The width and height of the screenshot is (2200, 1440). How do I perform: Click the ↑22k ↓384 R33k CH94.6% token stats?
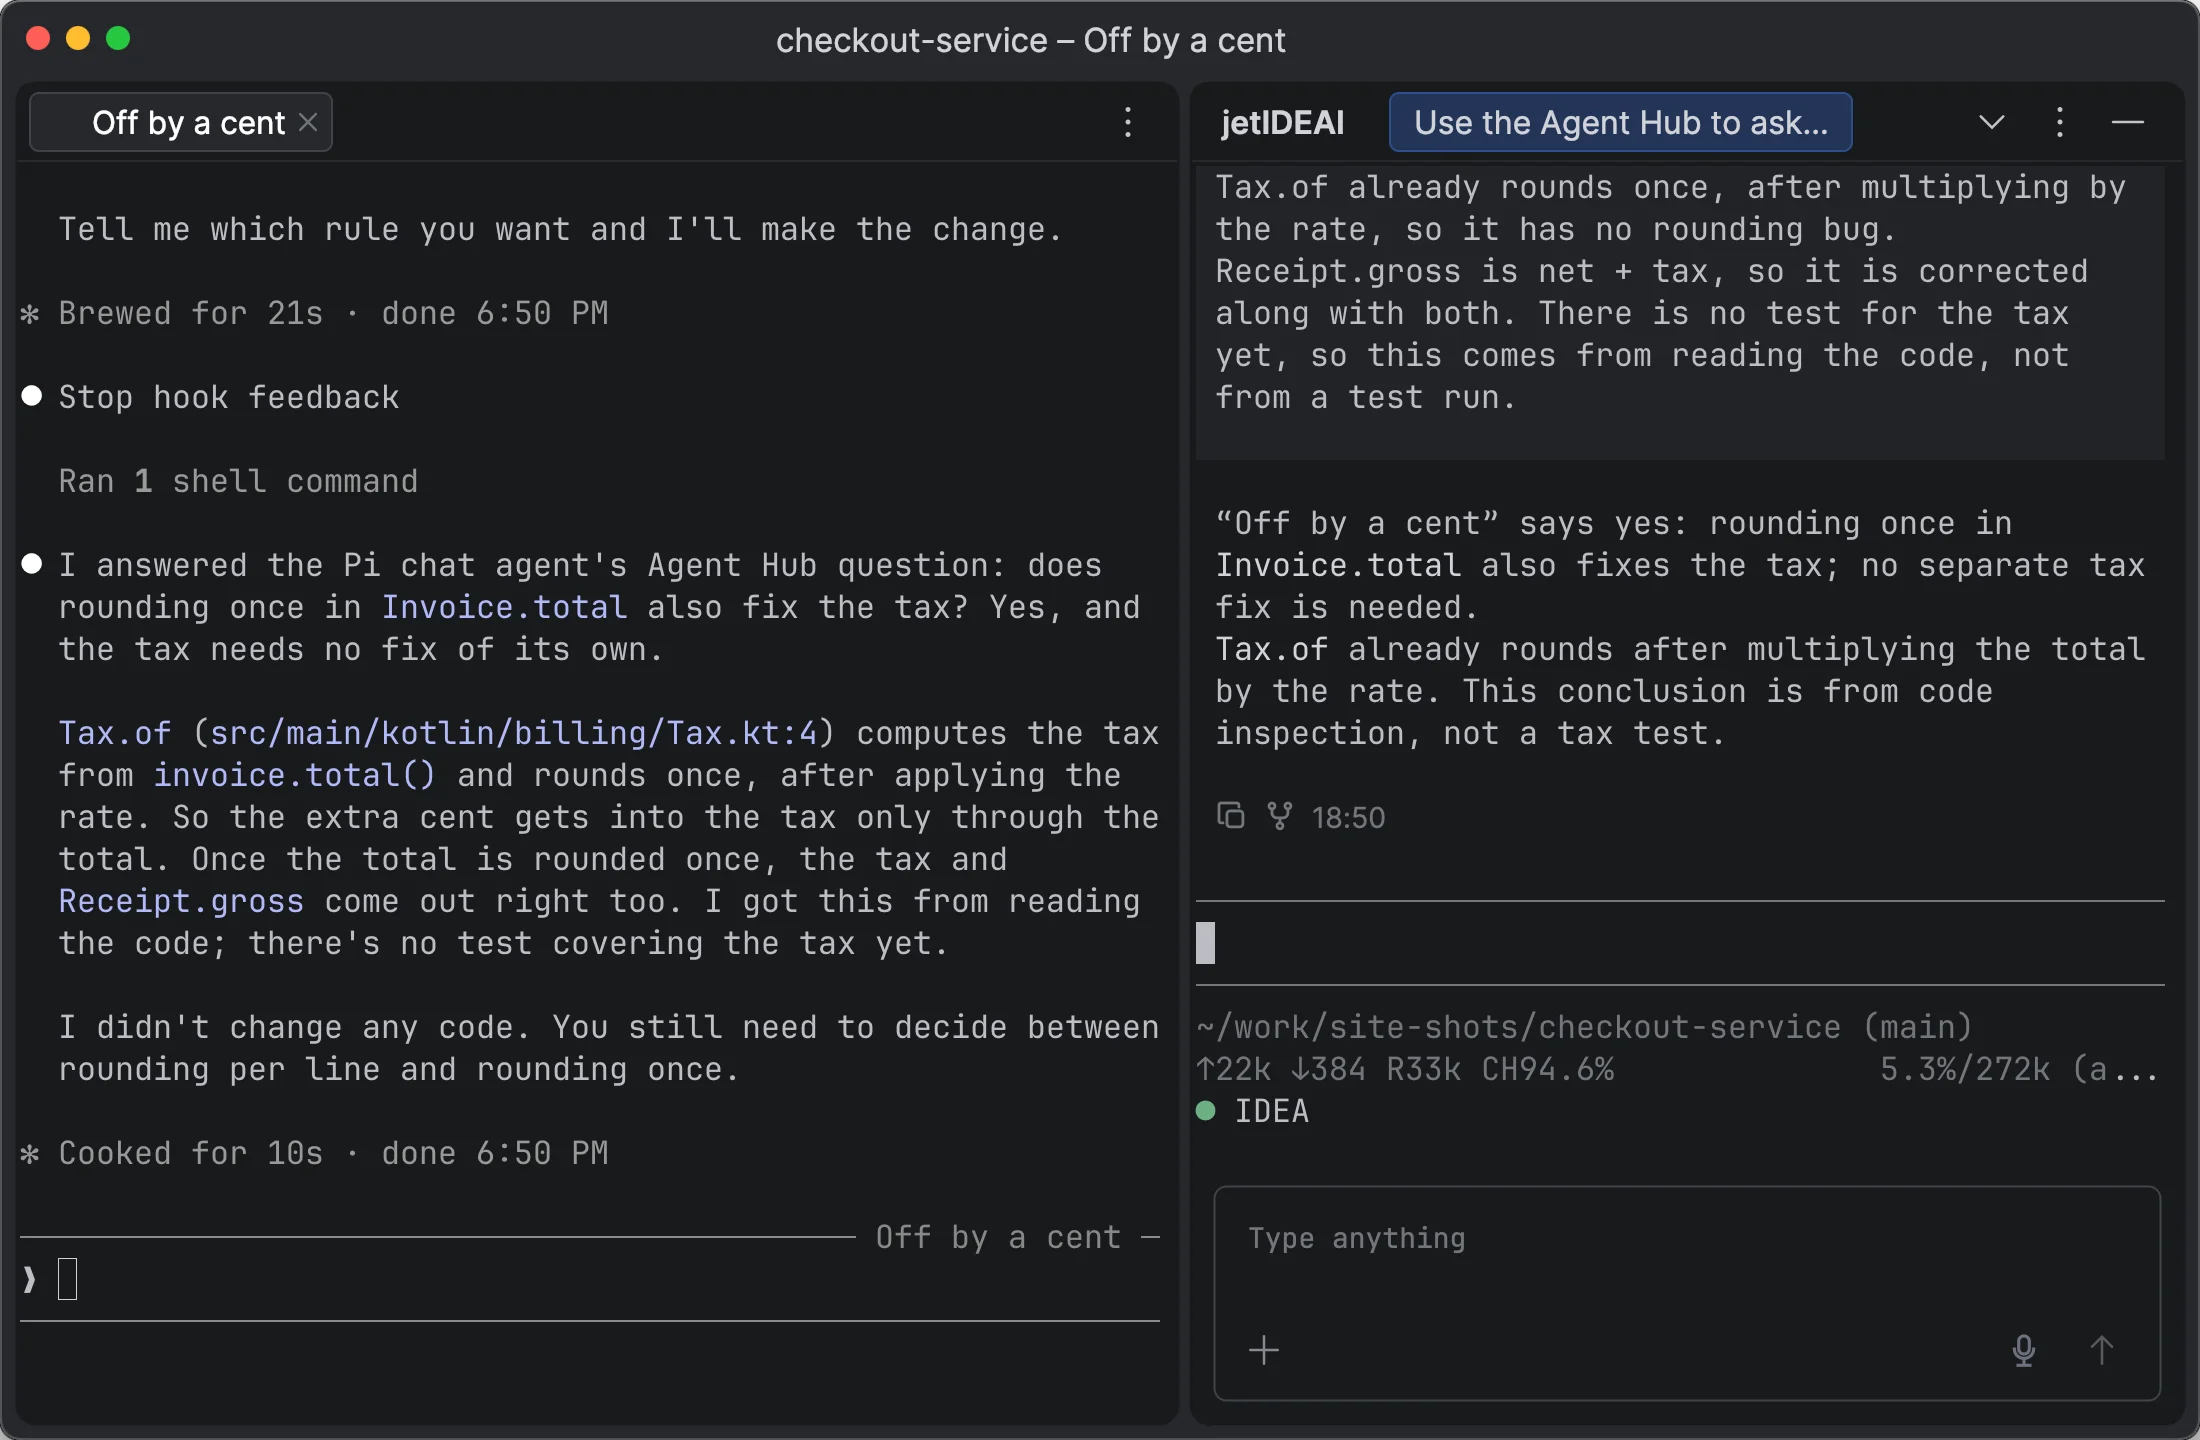[x=1405, y=1069]
